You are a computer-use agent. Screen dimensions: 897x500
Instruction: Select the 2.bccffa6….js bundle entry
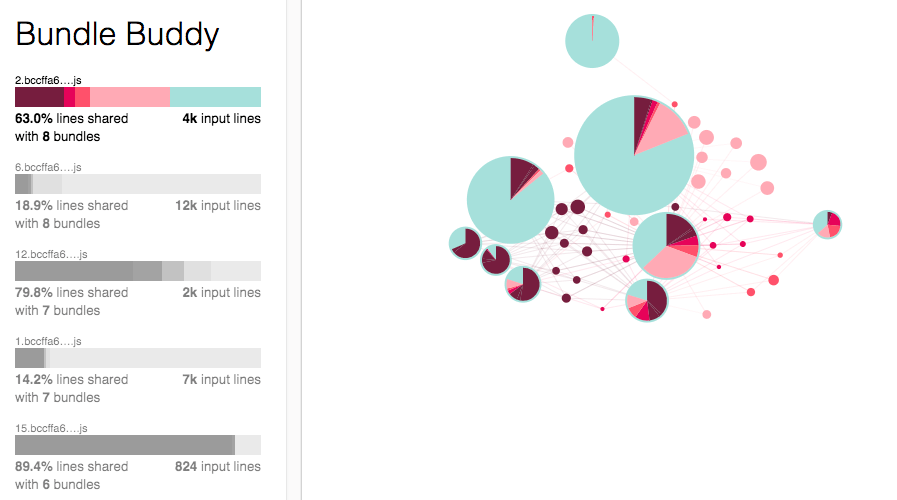(x=138, y=109)
